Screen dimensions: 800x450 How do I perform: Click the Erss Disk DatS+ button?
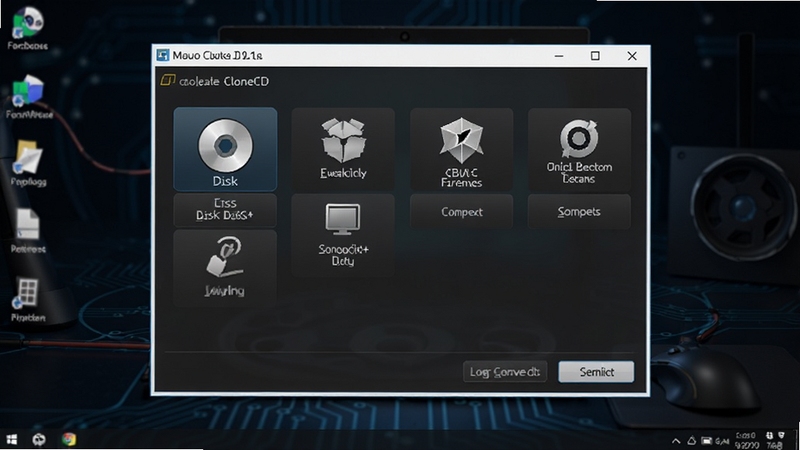point(225,209)
